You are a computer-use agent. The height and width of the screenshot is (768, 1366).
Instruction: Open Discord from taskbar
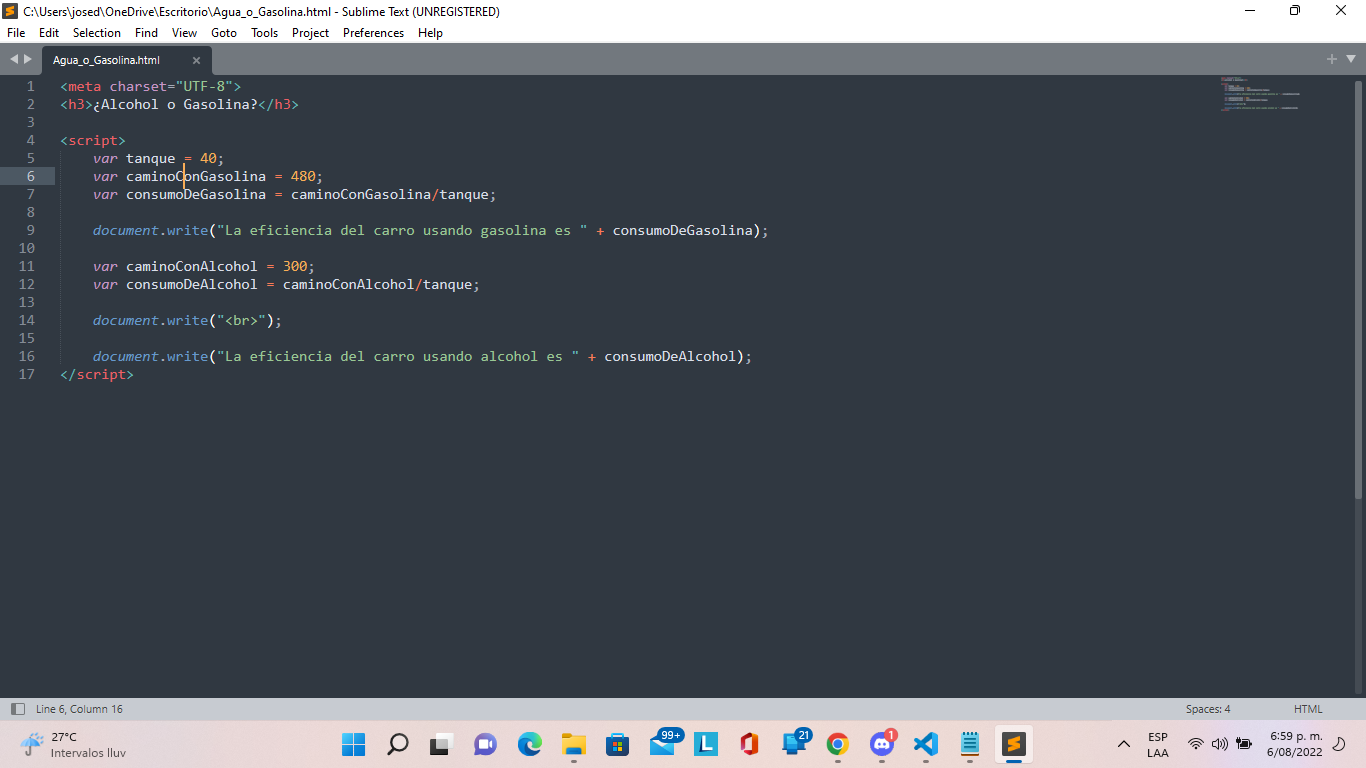[882, 744]
